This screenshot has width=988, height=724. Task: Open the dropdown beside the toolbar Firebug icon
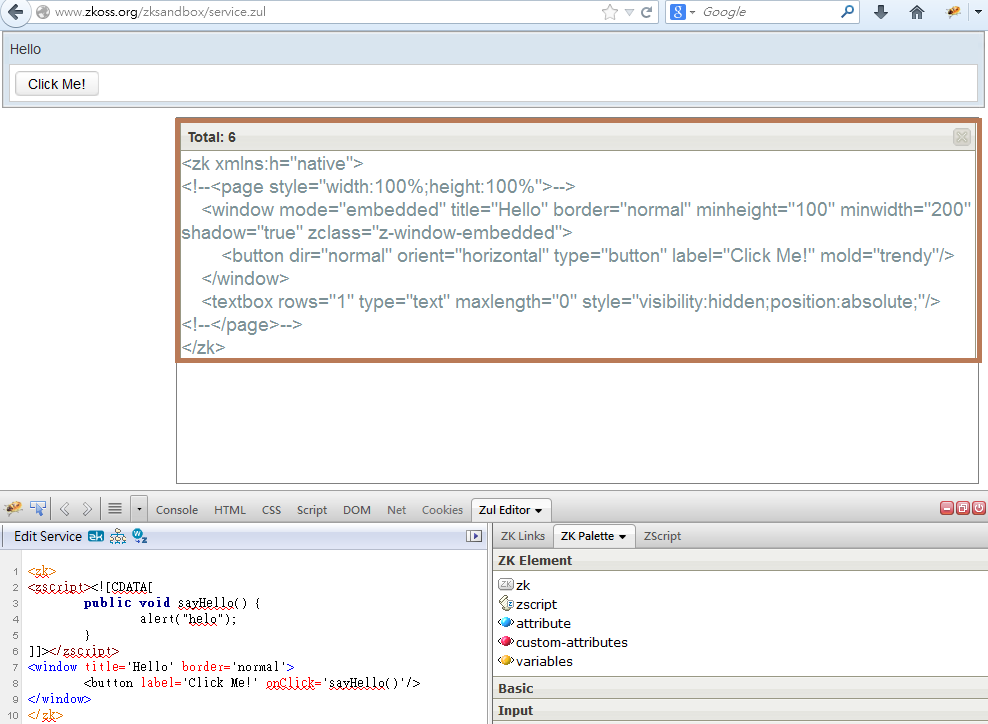tap(979, 12)
